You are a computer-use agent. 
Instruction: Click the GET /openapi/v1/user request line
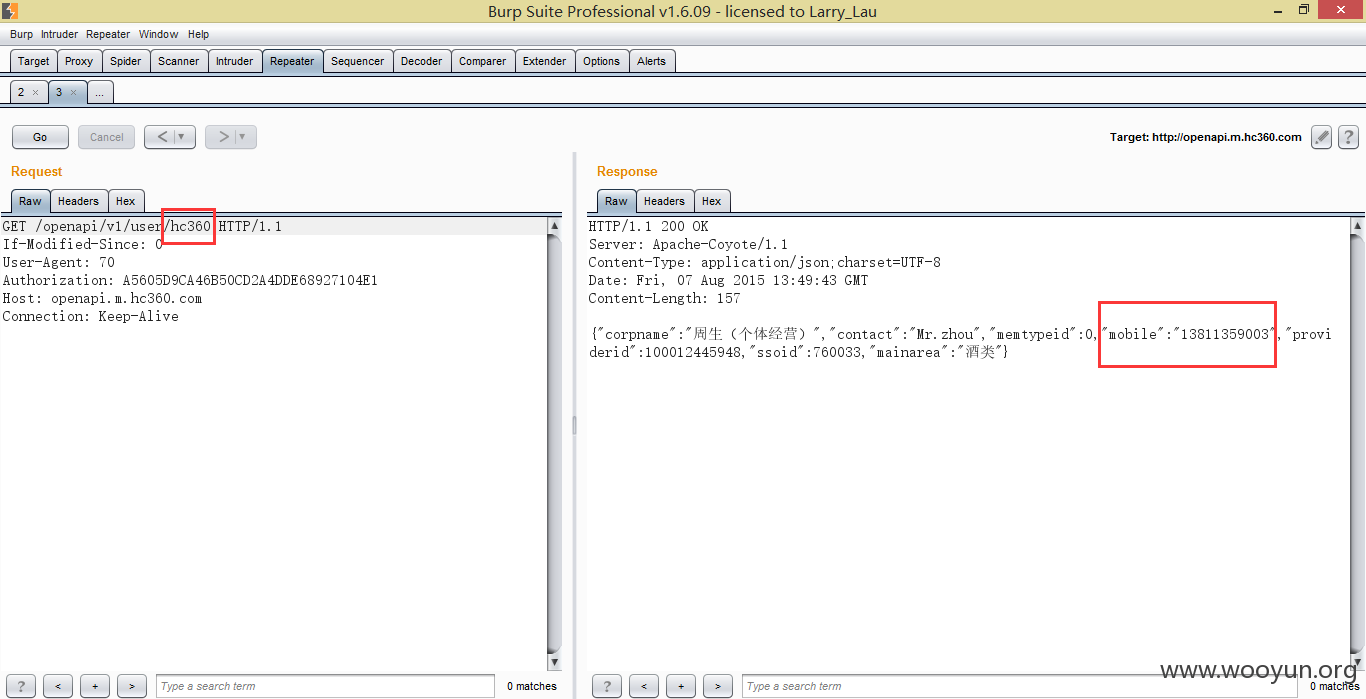pos(142,226)
